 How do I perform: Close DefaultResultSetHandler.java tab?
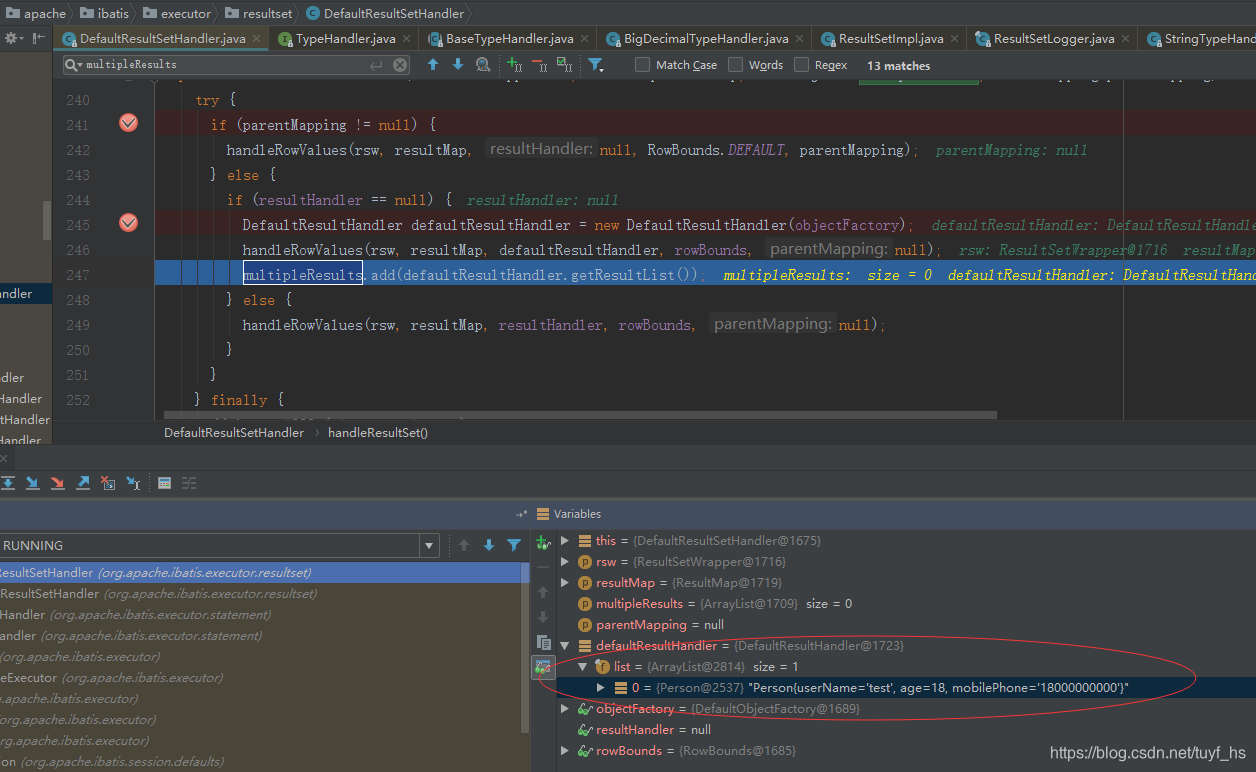[257, 39]
